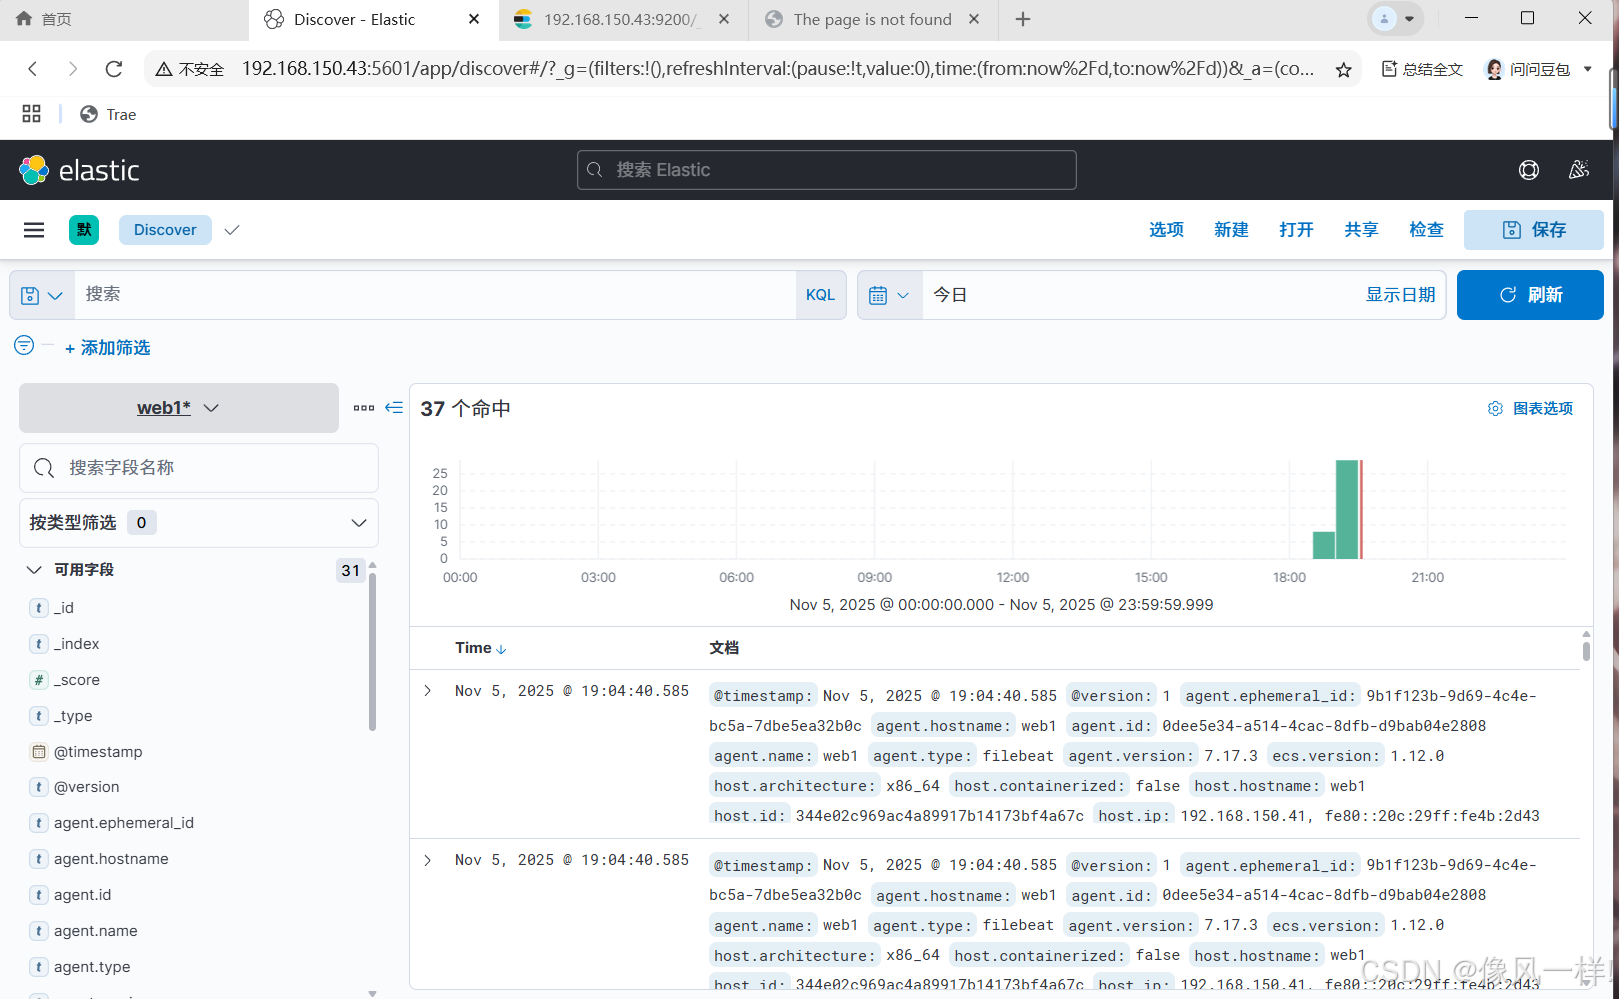The image size is (1619, 999).
Task: Click the _score number type icon
Action: pos(39,680)
